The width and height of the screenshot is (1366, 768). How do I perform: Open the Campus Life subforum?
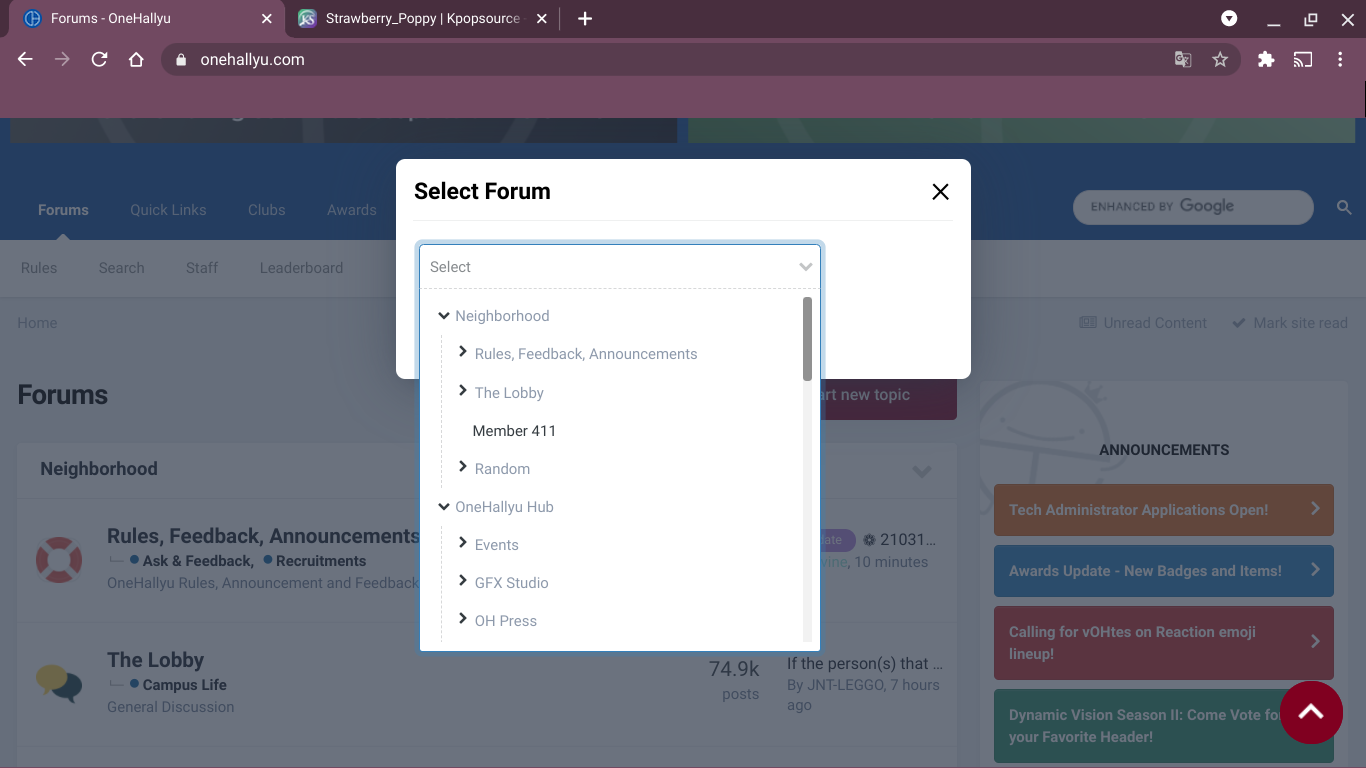pos(185,685)
